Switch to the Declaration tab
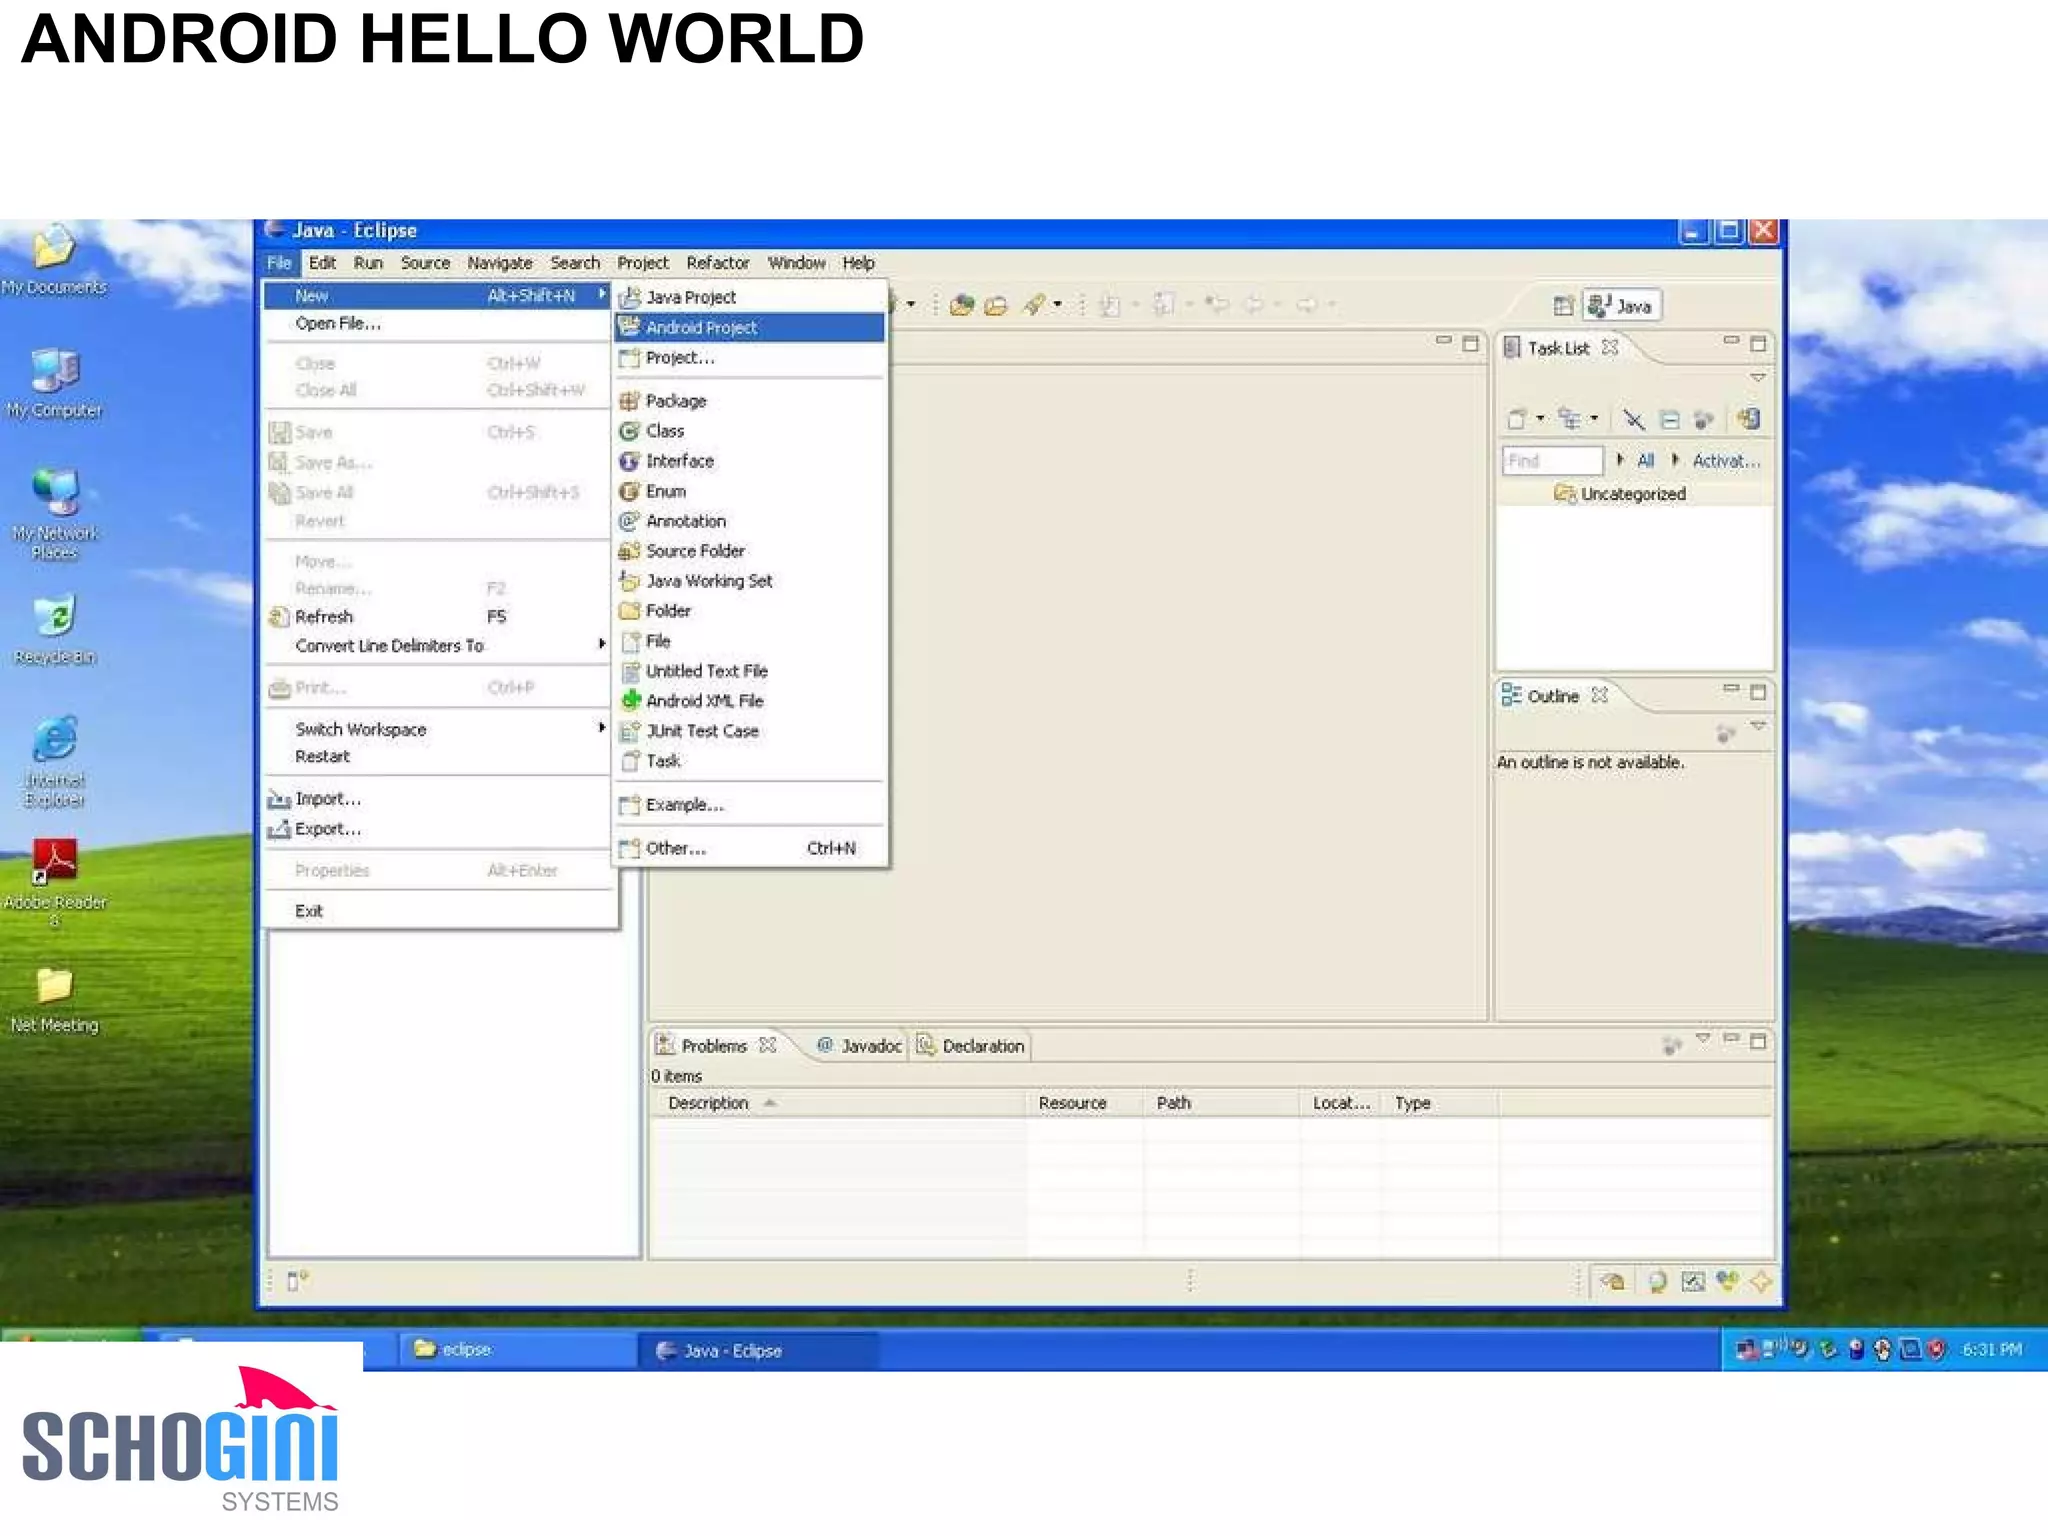The height and width of the screenshot is (1536, 2048). [972, 1046]
